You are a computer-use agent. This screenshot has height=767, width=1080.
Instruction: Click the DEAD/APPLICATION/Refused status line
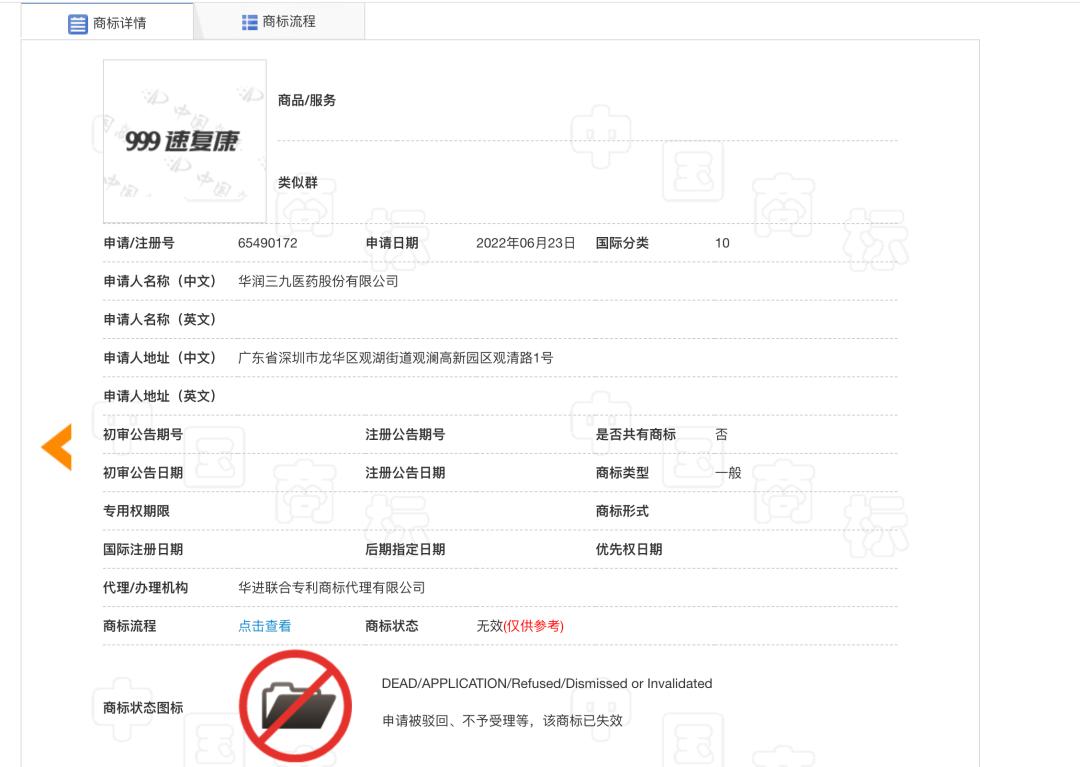pos(547,684)
